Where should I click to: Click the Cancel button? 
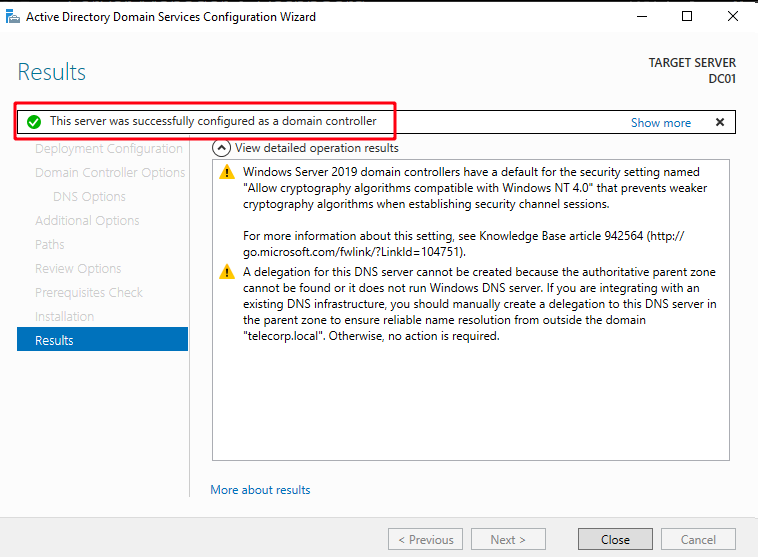point(698,539)
